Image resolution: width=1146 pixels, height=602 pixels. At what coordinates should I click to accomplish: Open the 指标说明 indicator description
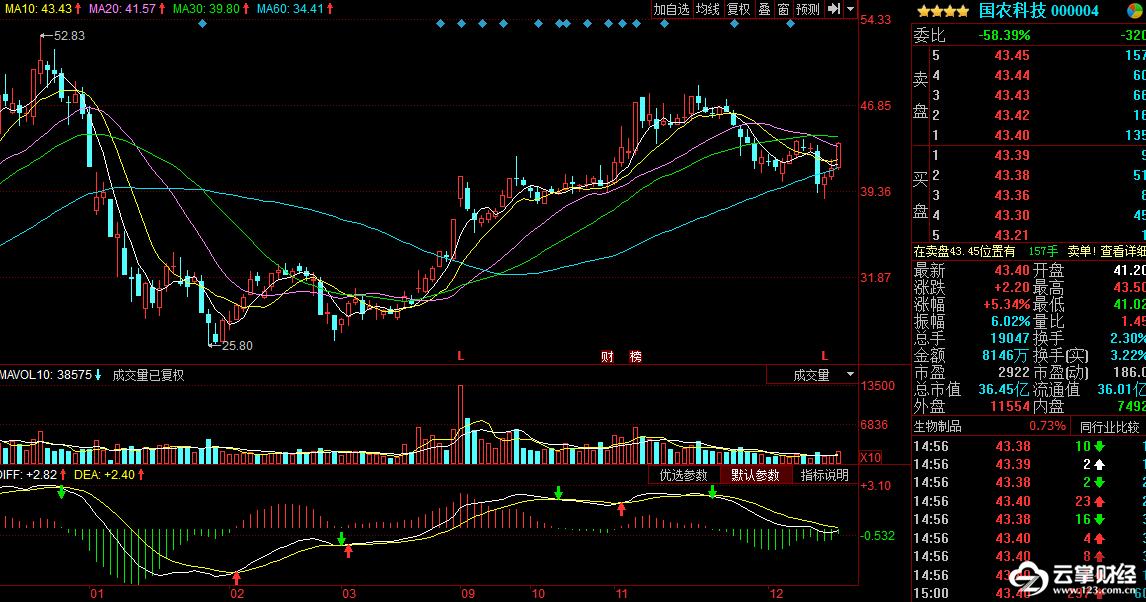coord(824,475)
